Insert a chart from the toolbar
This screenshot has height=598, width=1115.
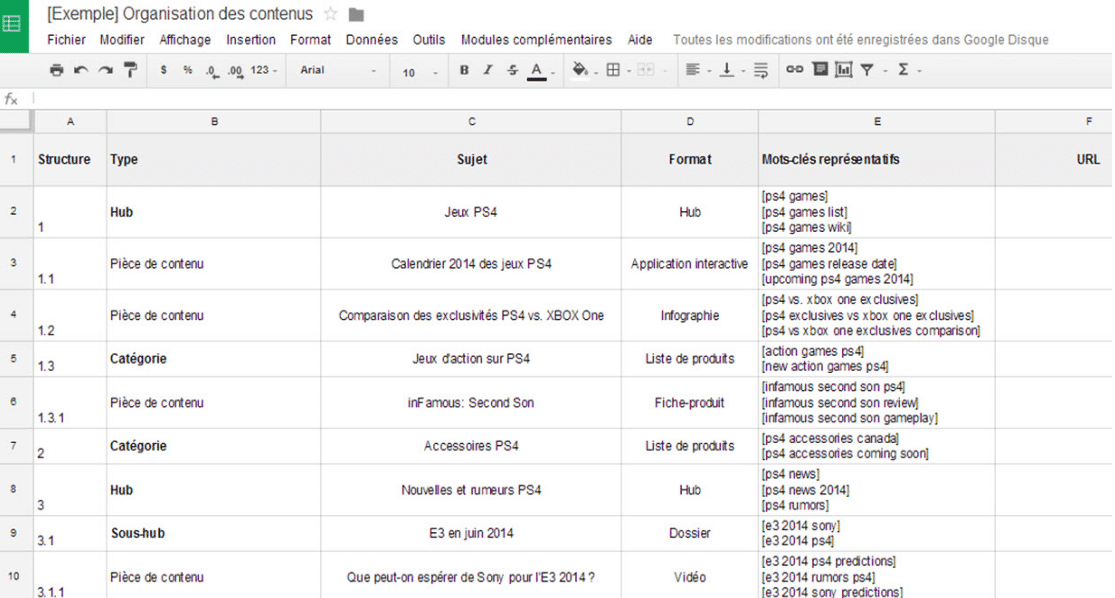pyautogui.click(x=844, y=70)
